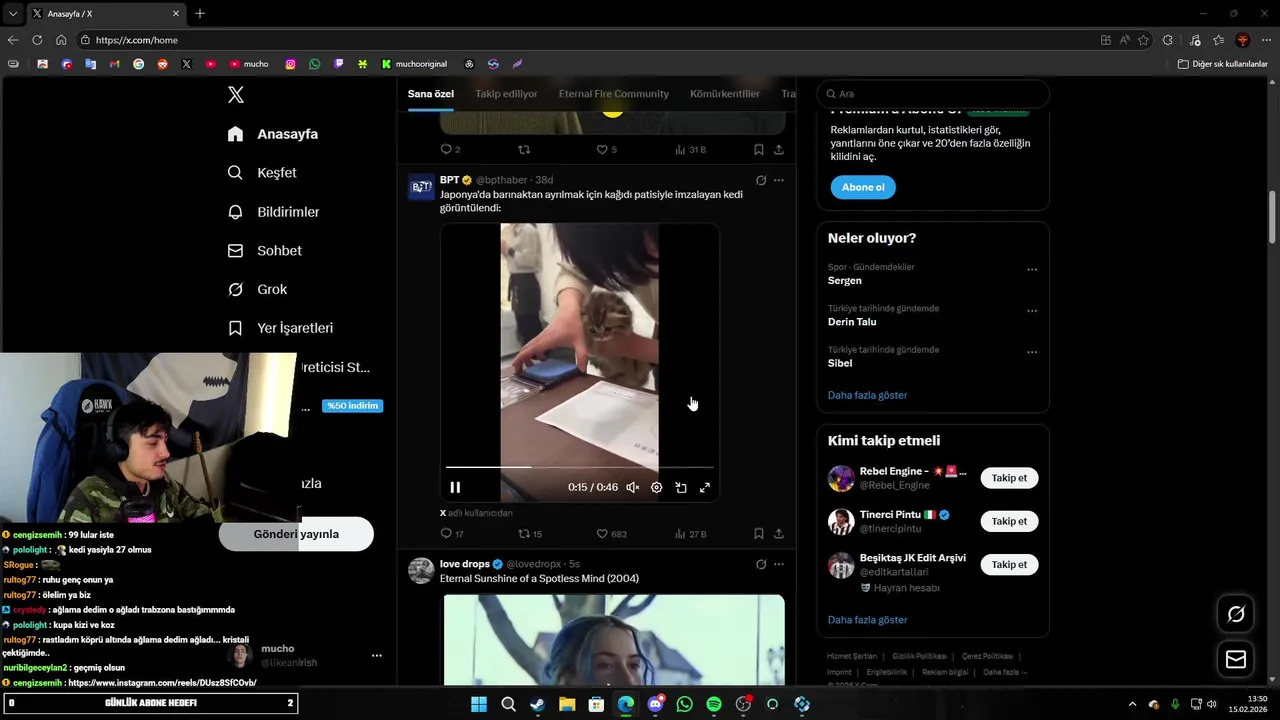1280x720 pixels.
Task: Switch to the Sana özel tab
Action: click(431, 94)
